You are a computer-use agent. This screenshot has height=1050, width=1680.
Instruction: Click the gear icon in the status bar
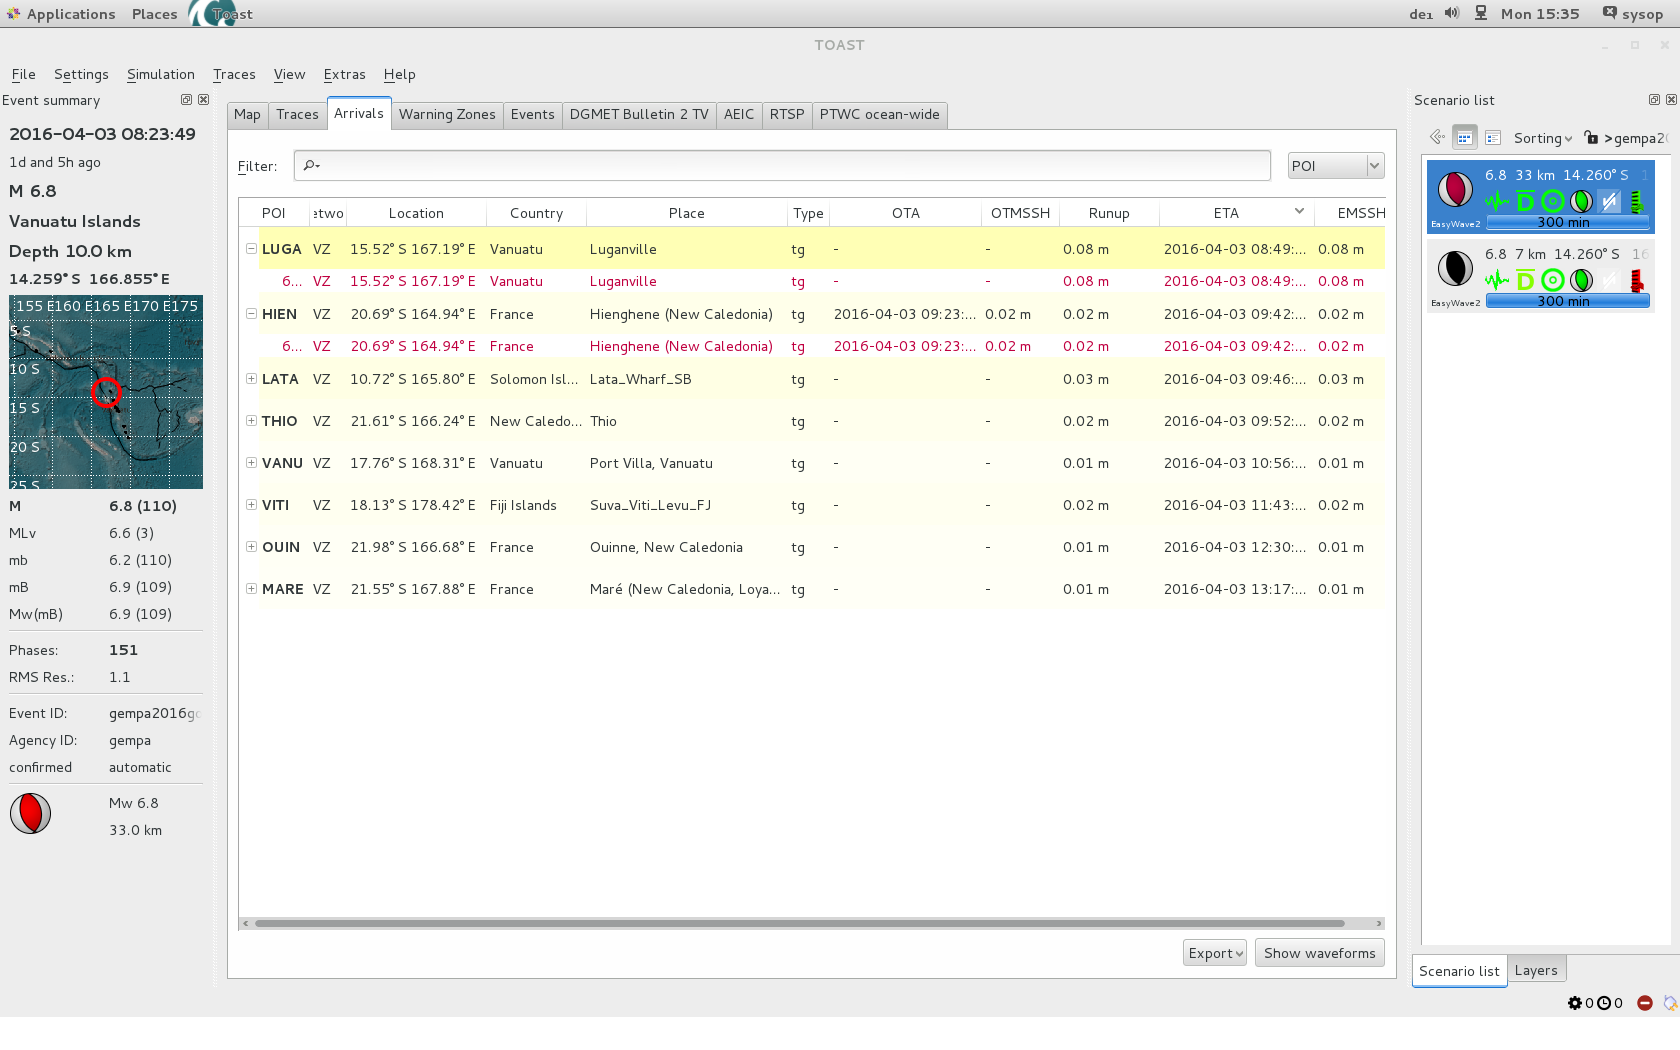click(x=1575, y=1003)
